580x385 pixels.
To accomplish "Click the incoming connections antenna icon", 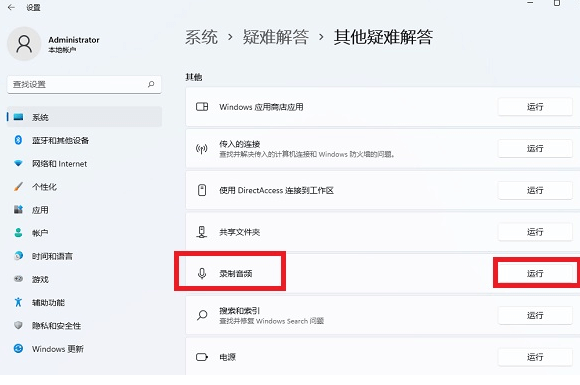I will pos(202,149).
